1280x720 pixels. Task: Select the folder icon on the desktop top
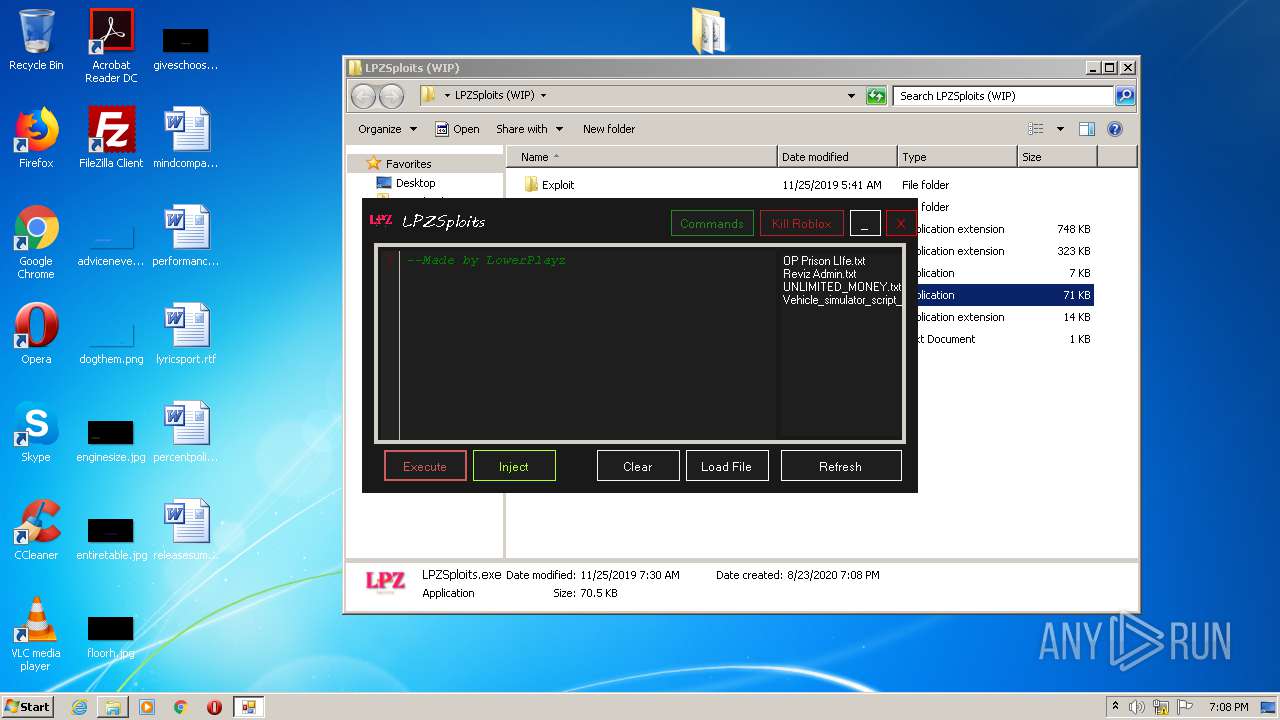pos(708,30)
